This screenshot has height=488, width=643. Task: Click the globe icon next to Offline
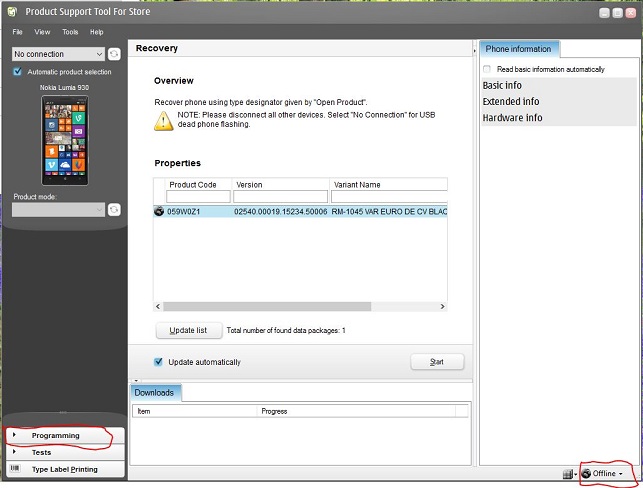[586, 473]
